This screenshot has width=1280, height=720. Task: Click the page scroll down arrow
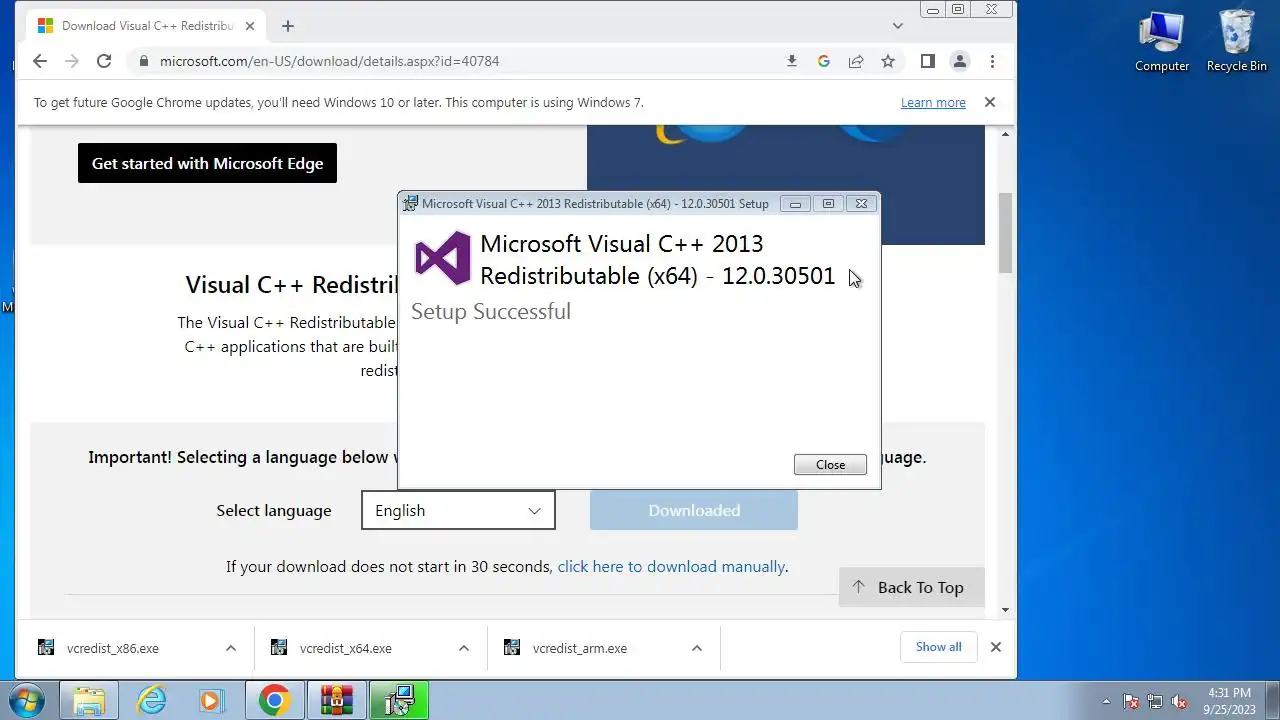coord(1005,609)
